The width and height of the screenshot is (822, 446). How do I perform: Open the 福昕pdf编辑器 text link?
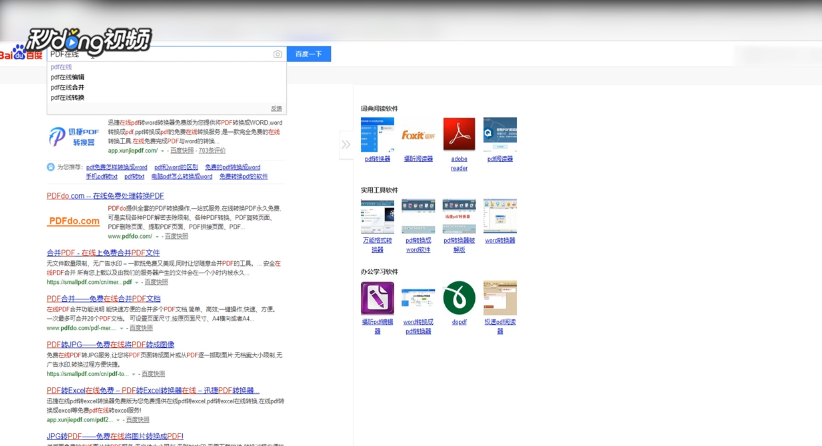click(x=377, y=327)
